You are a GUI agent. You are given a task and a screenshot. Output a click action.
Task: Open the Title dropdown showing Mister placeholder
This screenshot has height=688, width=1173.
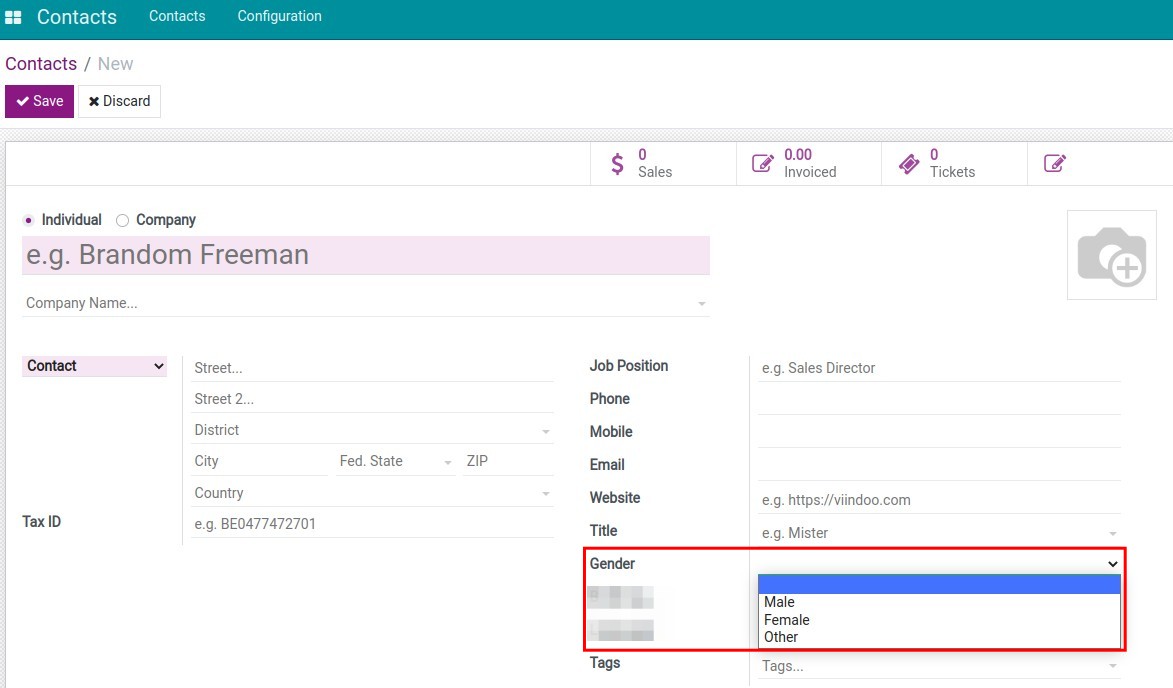coord(1112,532)
